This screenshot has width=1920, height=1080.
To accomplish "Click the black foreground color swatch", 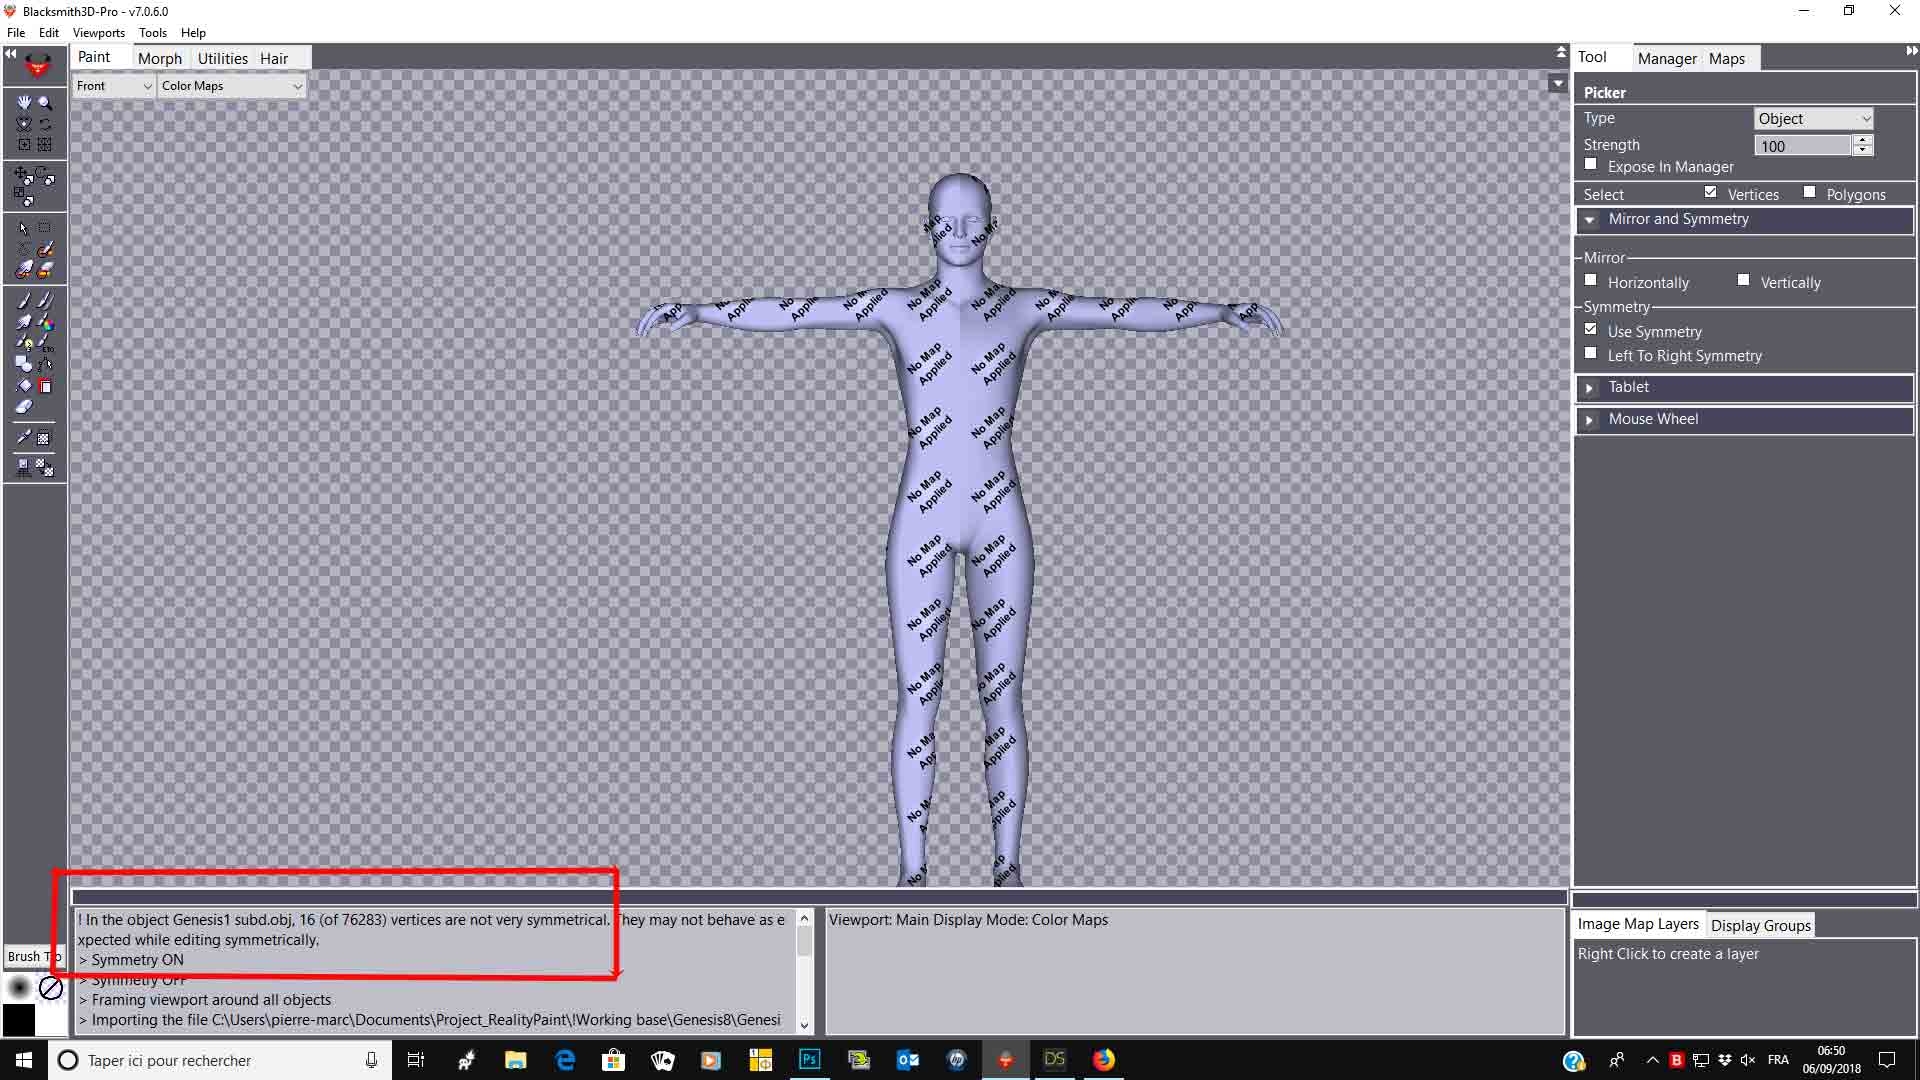I will tap(19, 1020).
